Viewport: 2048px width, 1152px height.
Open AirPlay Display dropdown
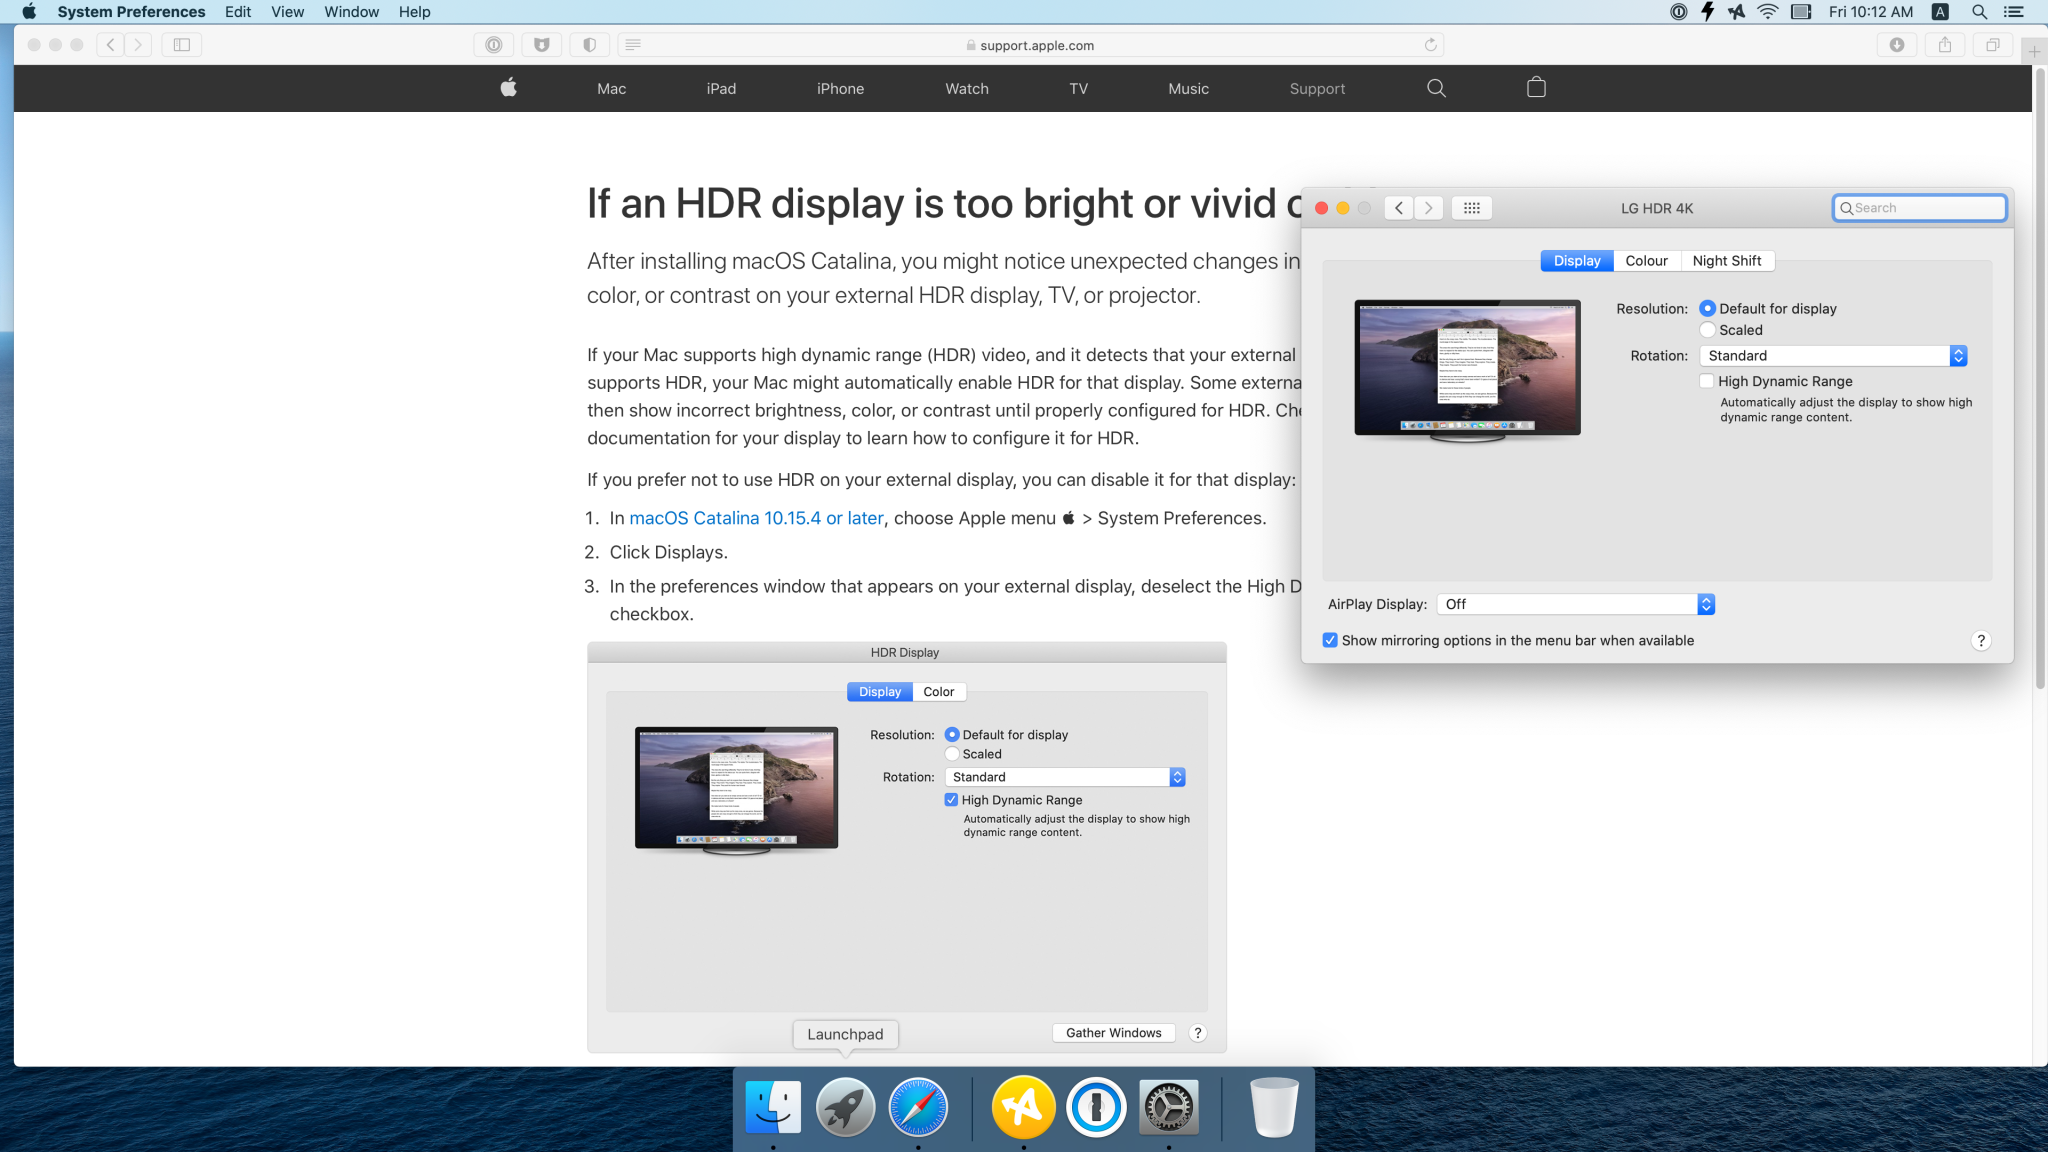[1575, 604]
